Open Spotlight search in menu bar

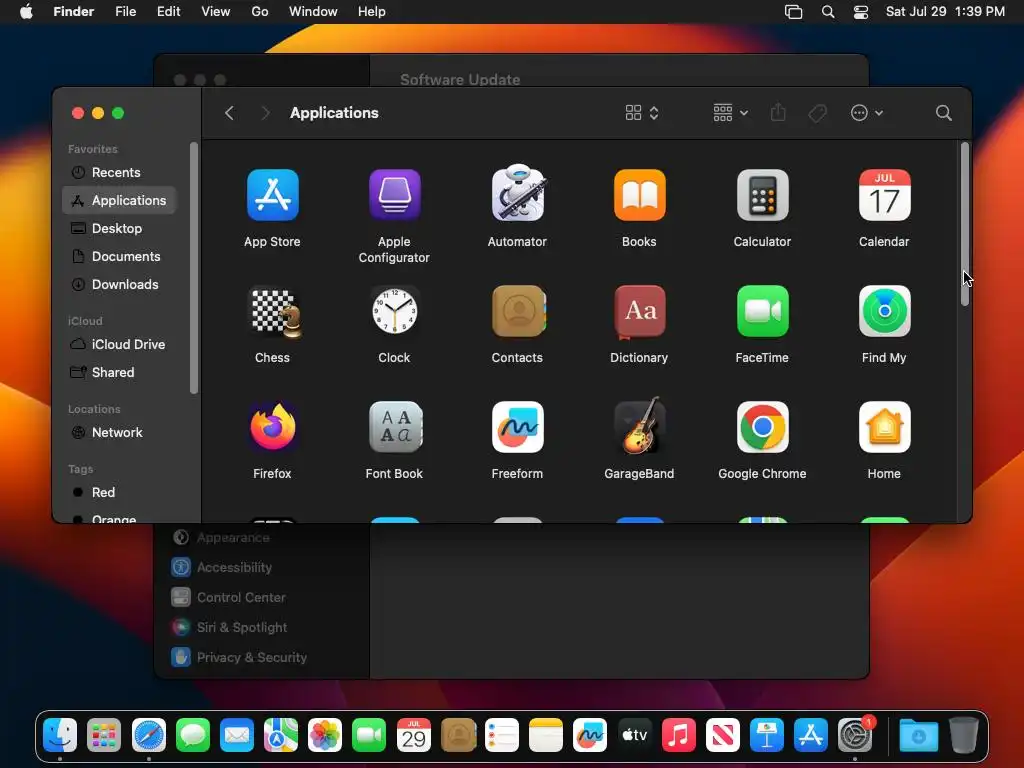pyautogui.click(x=827, y=12)
